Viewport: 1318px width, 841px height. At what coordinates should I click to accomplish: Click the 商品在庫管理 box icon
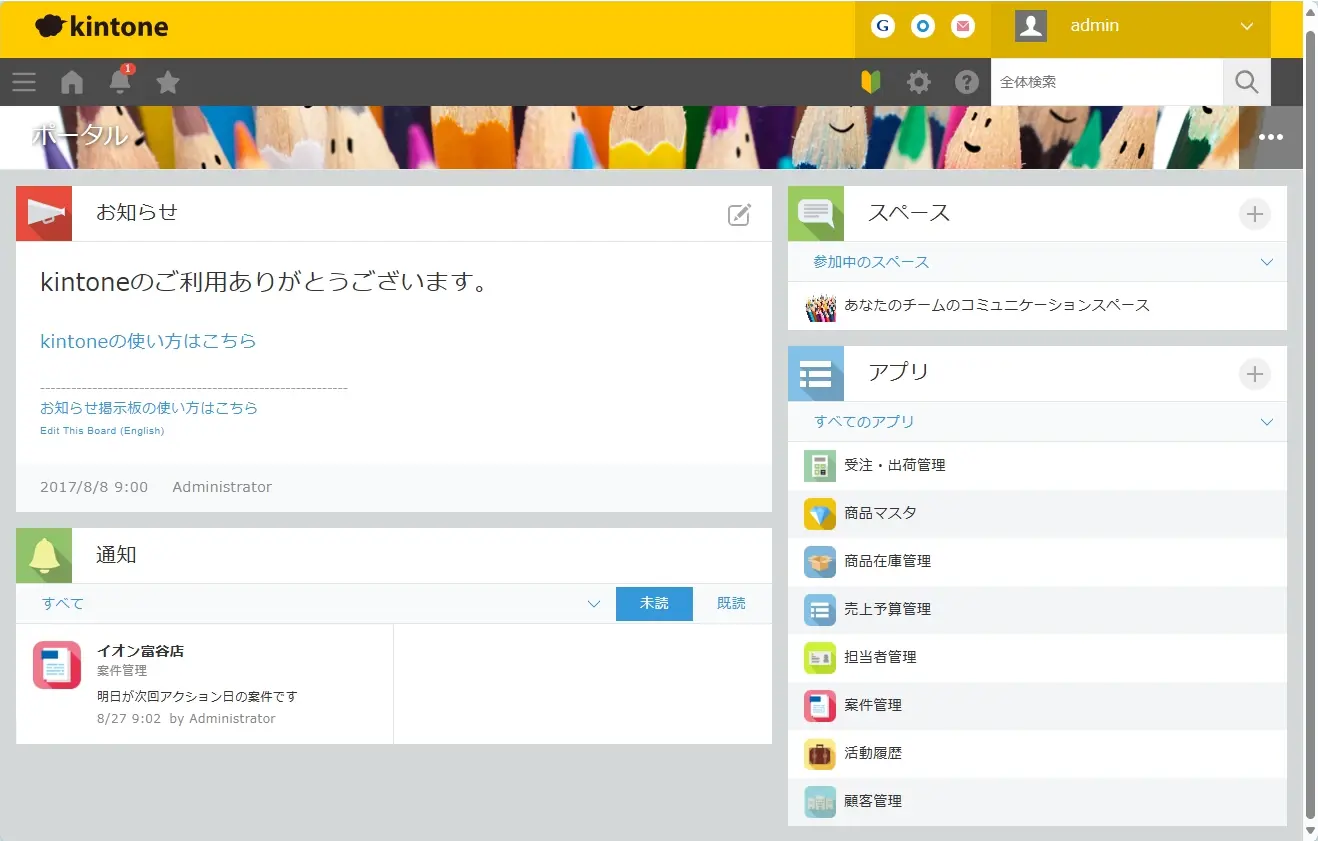[x=820, y=562]
